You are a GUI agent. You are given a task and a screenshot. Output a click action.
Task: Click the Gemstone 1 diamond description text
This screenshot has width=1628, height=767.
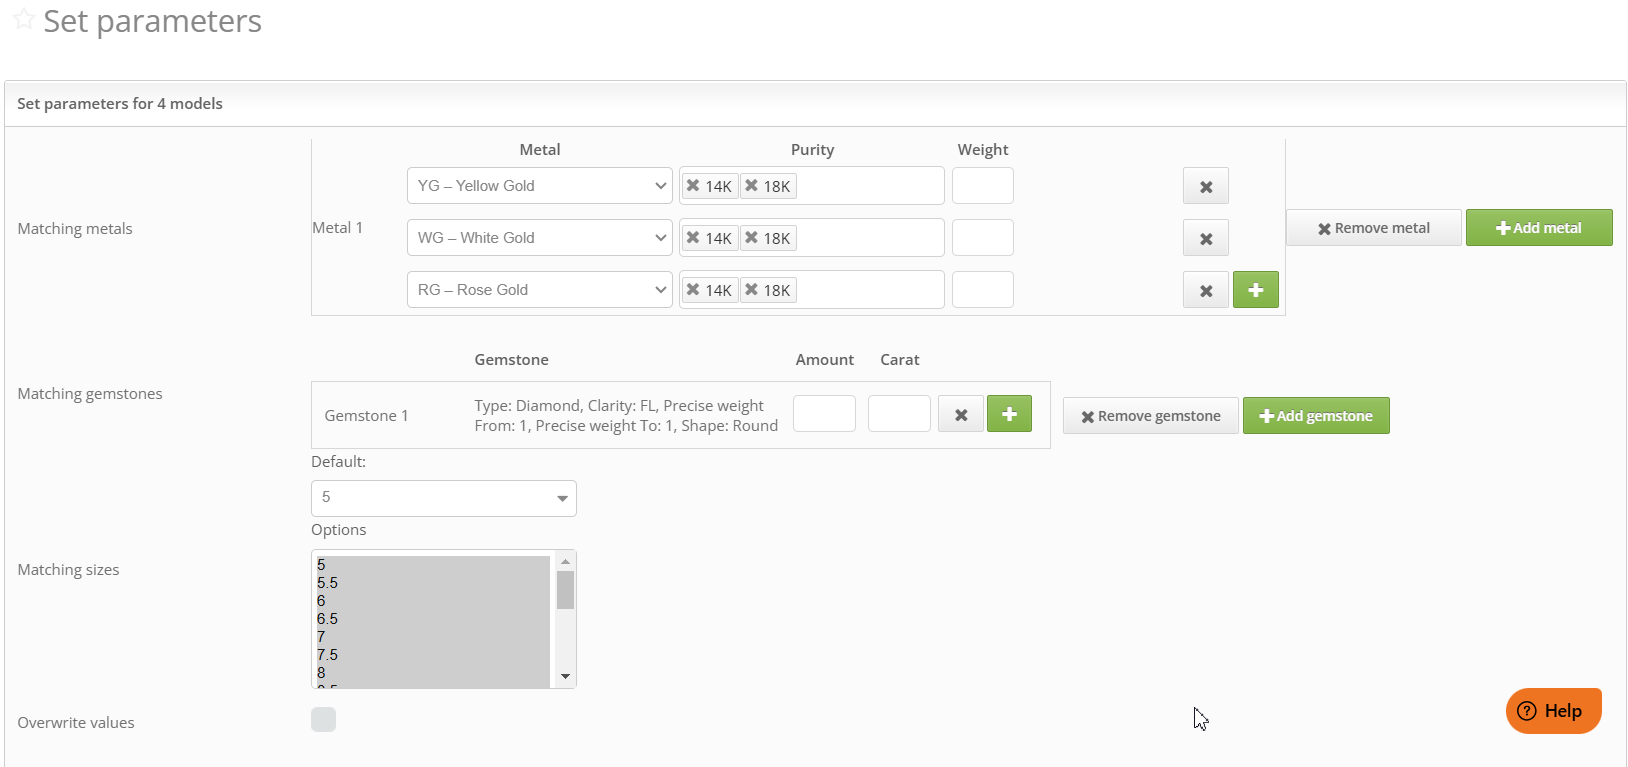pos(626,416)
